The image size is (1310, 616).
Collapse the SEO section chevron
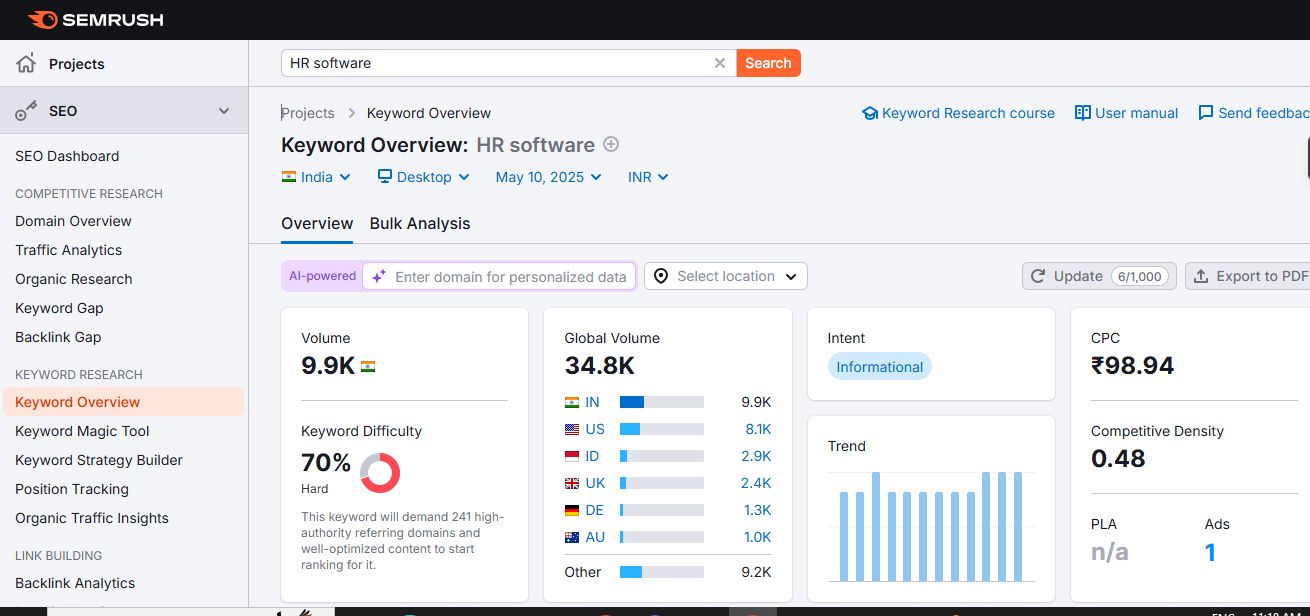coord(224,111)
